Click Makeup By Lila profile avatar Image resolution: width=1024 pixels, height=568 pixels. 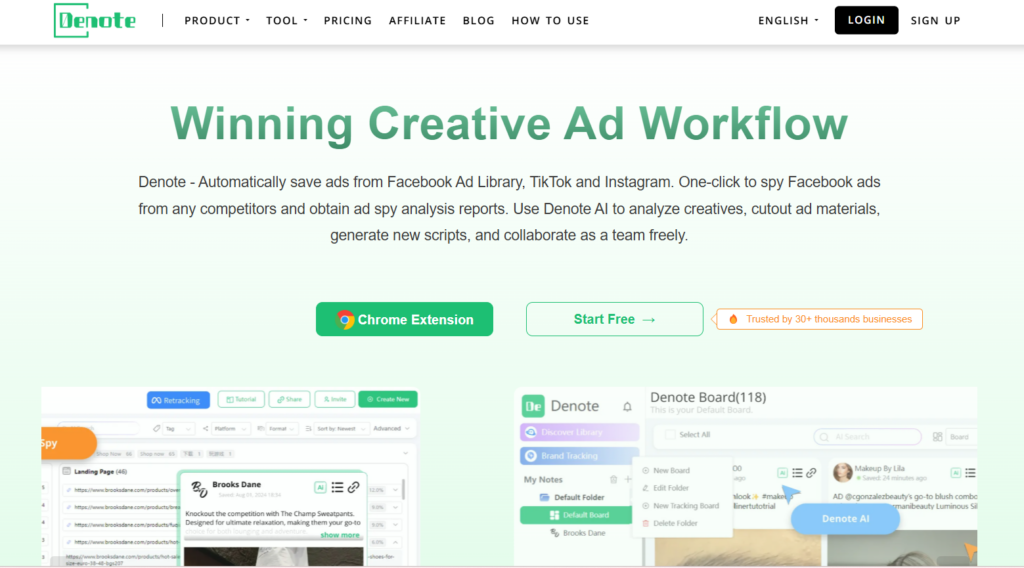point(842,472)
